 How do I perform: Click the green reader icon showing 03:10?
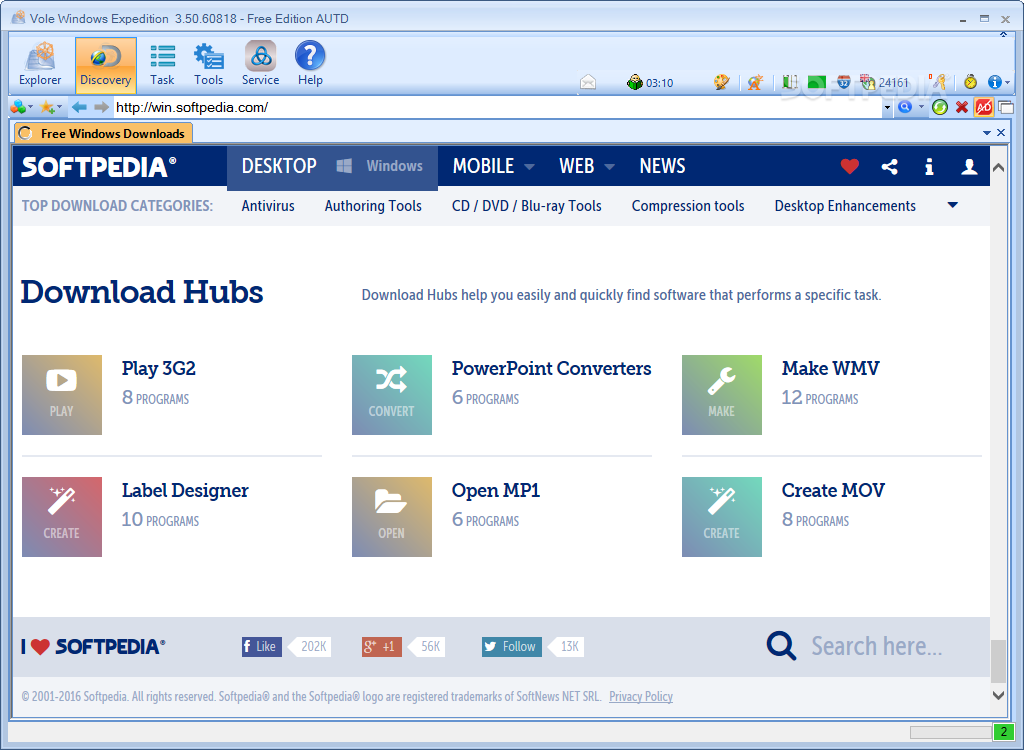pos(649,82)
